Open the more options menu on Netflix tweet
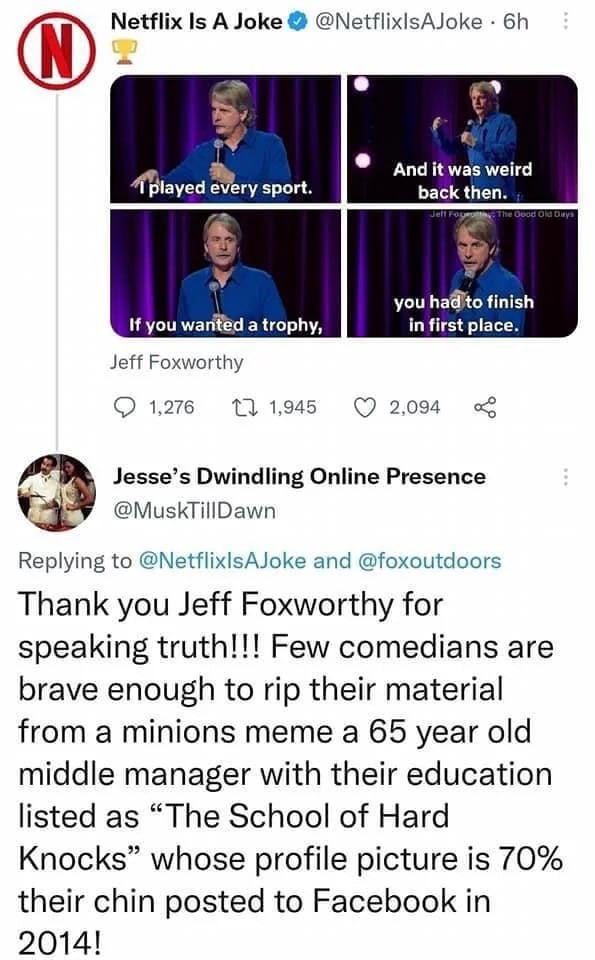This screenshot has height=960, width=595. 566,22
